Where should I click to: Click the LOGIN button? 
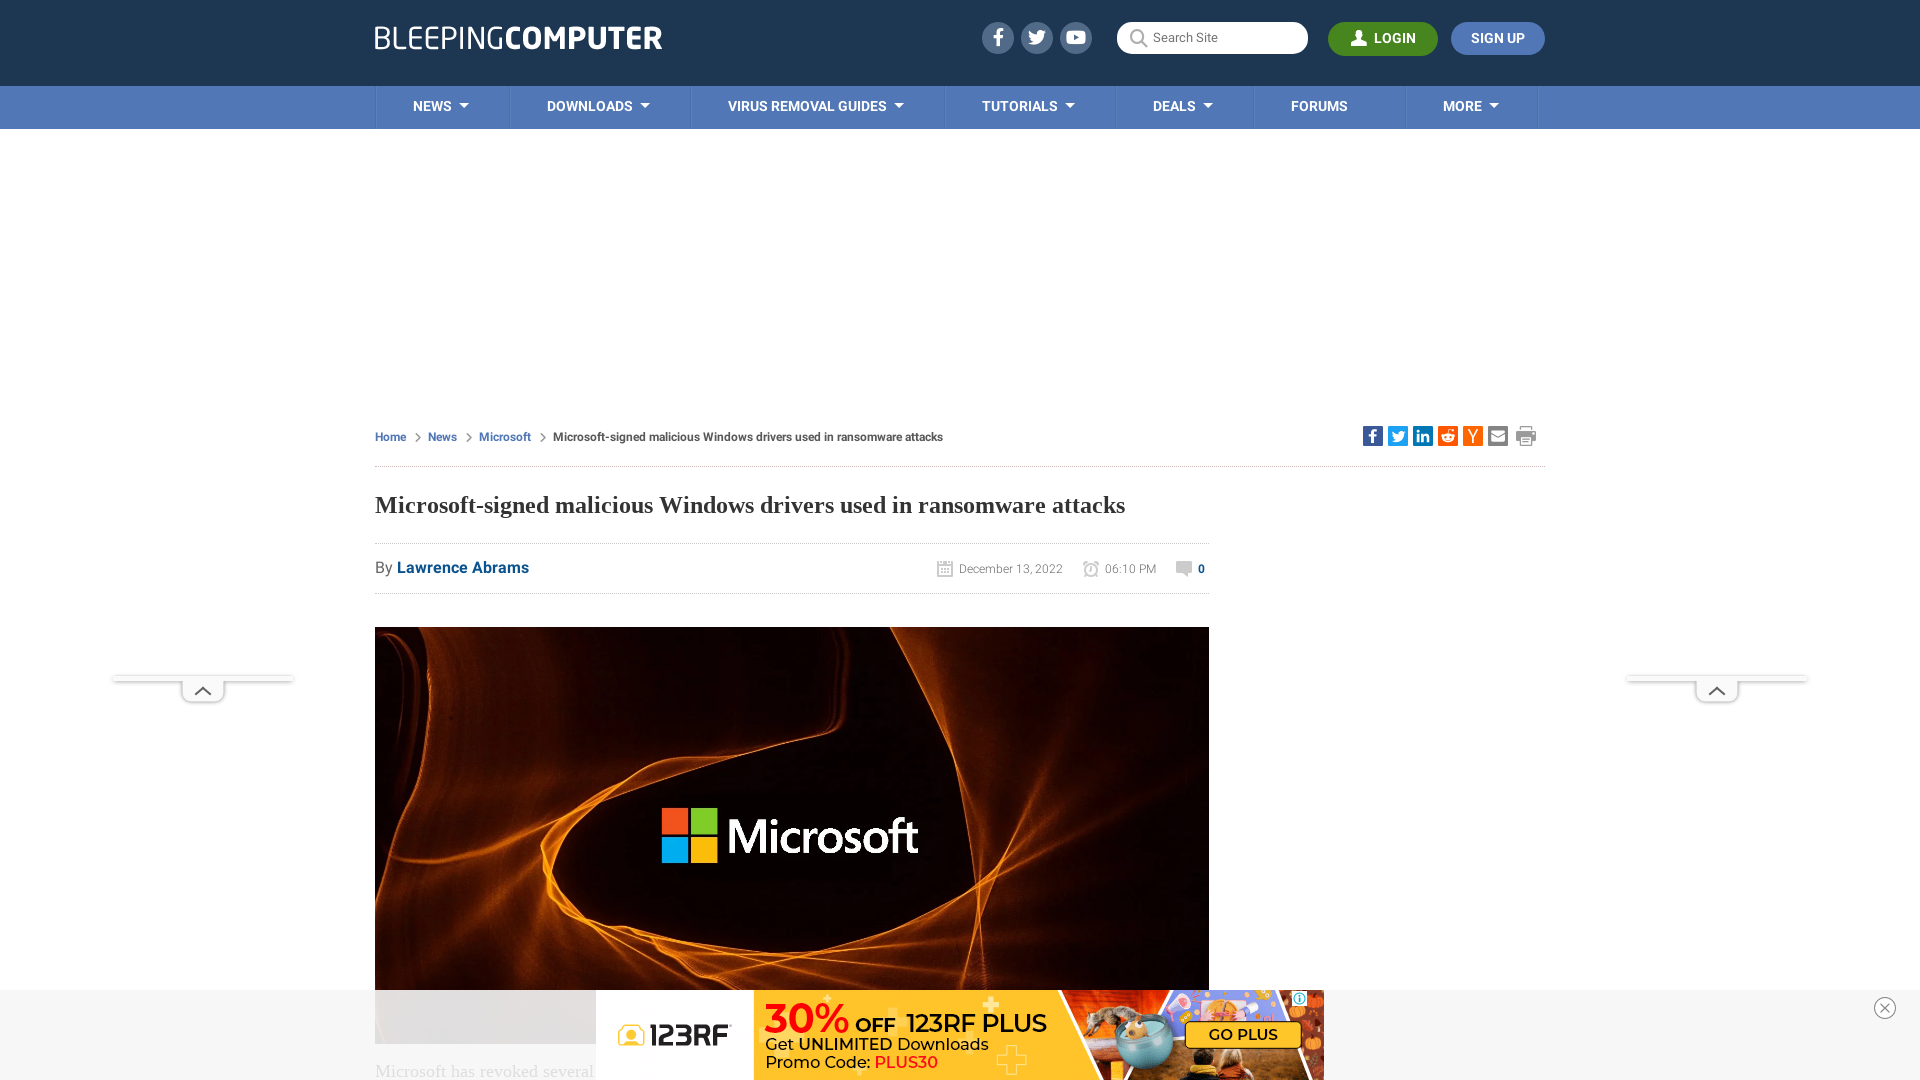(x=1383, y=38)
